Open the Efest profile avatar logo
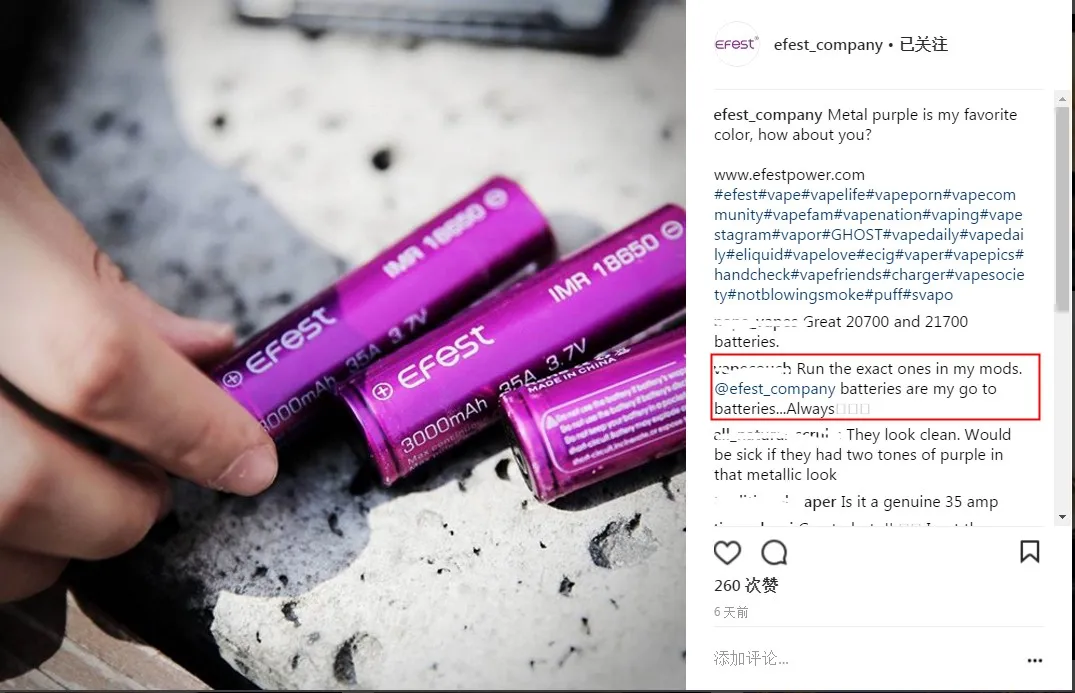Image resolution: width=1075 pixels, height=693 pixels. point(736,45)
